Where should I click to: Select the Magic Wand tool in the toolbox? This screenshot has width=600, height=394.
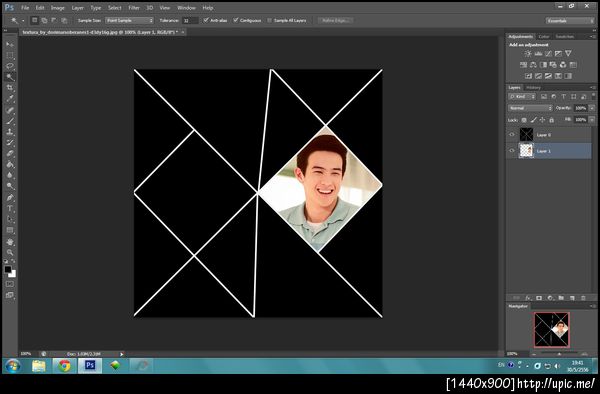(x=10, y=77)
